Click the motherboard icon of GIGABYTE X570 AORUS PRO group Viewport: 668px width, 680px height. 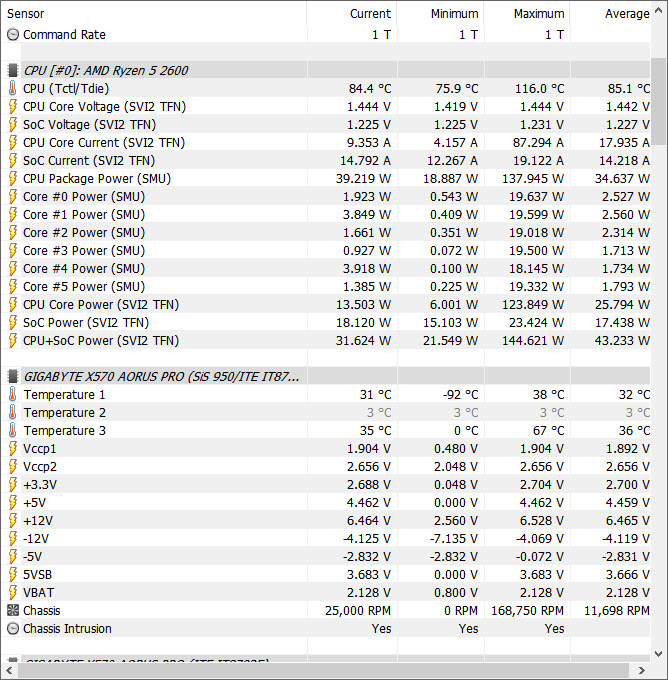[12, 377]
